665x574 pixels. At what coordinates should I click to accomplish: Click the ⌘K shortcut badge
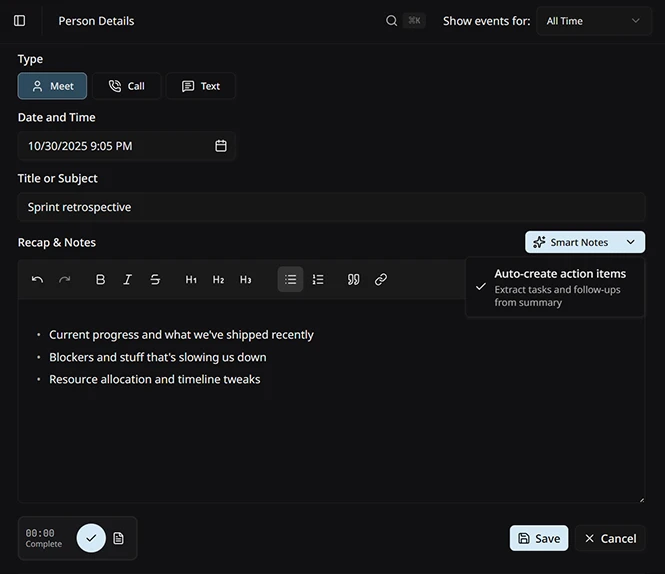pyautogui.click(x=414, y=20)
